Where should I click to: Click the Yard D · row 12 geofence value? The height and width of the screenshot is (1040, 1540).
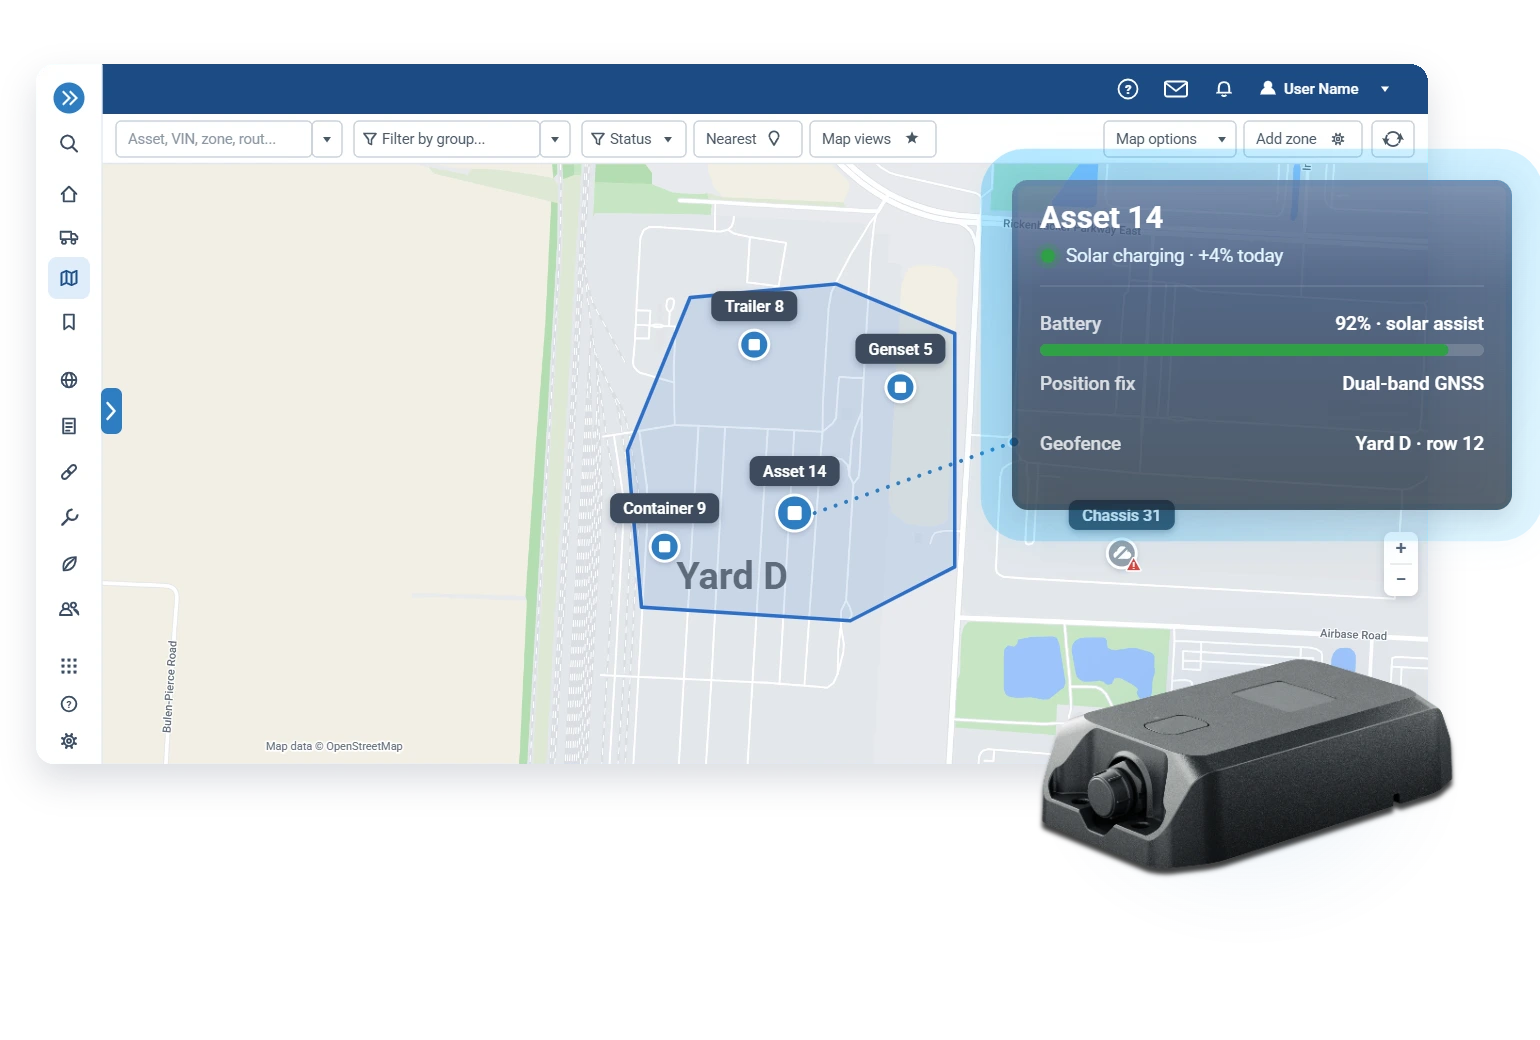(1419, 444)
